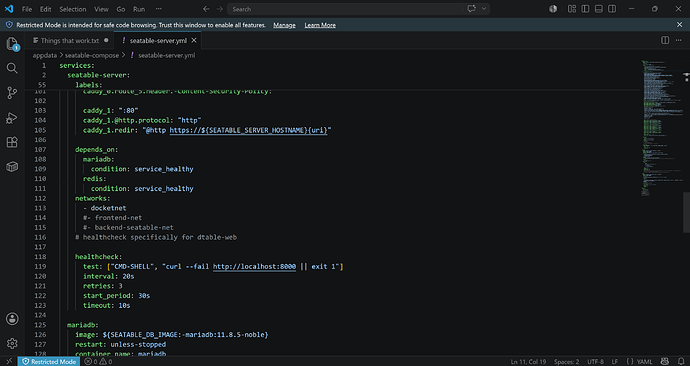Change end of line sequence LF

point(615,362)
